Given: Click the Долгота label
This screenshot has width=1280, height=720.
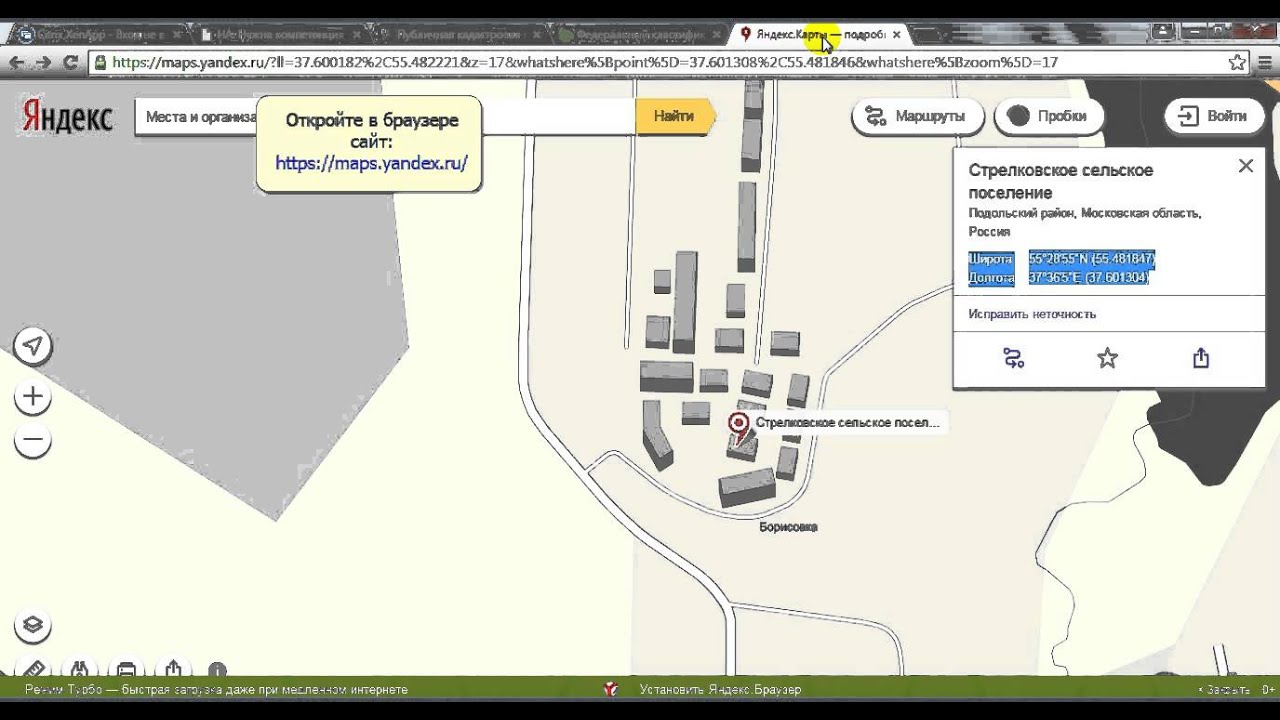Looking at the screenshot, I should 991,278.
